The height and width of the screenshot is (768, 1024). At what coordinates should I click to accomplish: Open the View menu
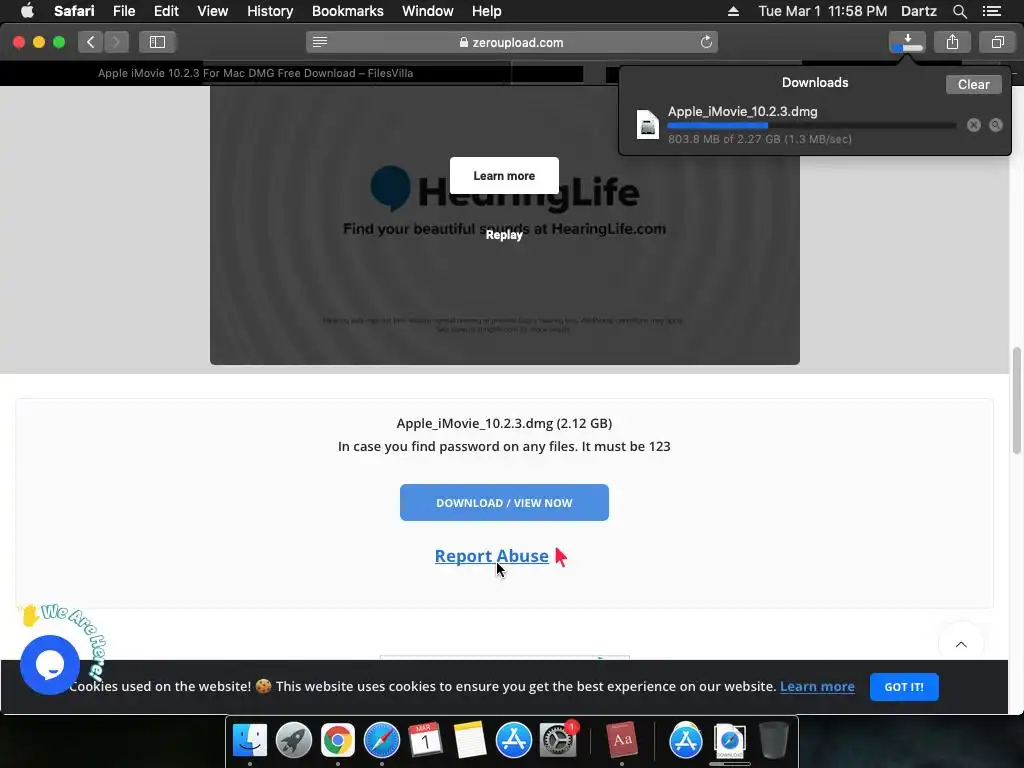pyautogui.click(x=212, y=11)
